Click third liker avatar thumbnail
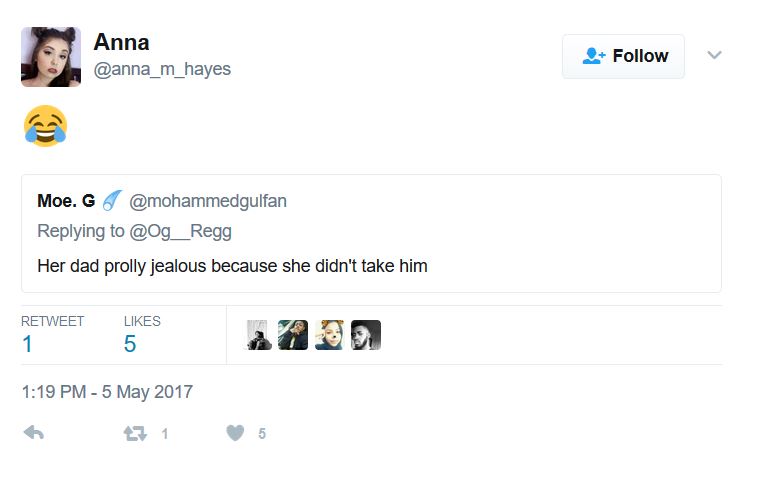 329,334
